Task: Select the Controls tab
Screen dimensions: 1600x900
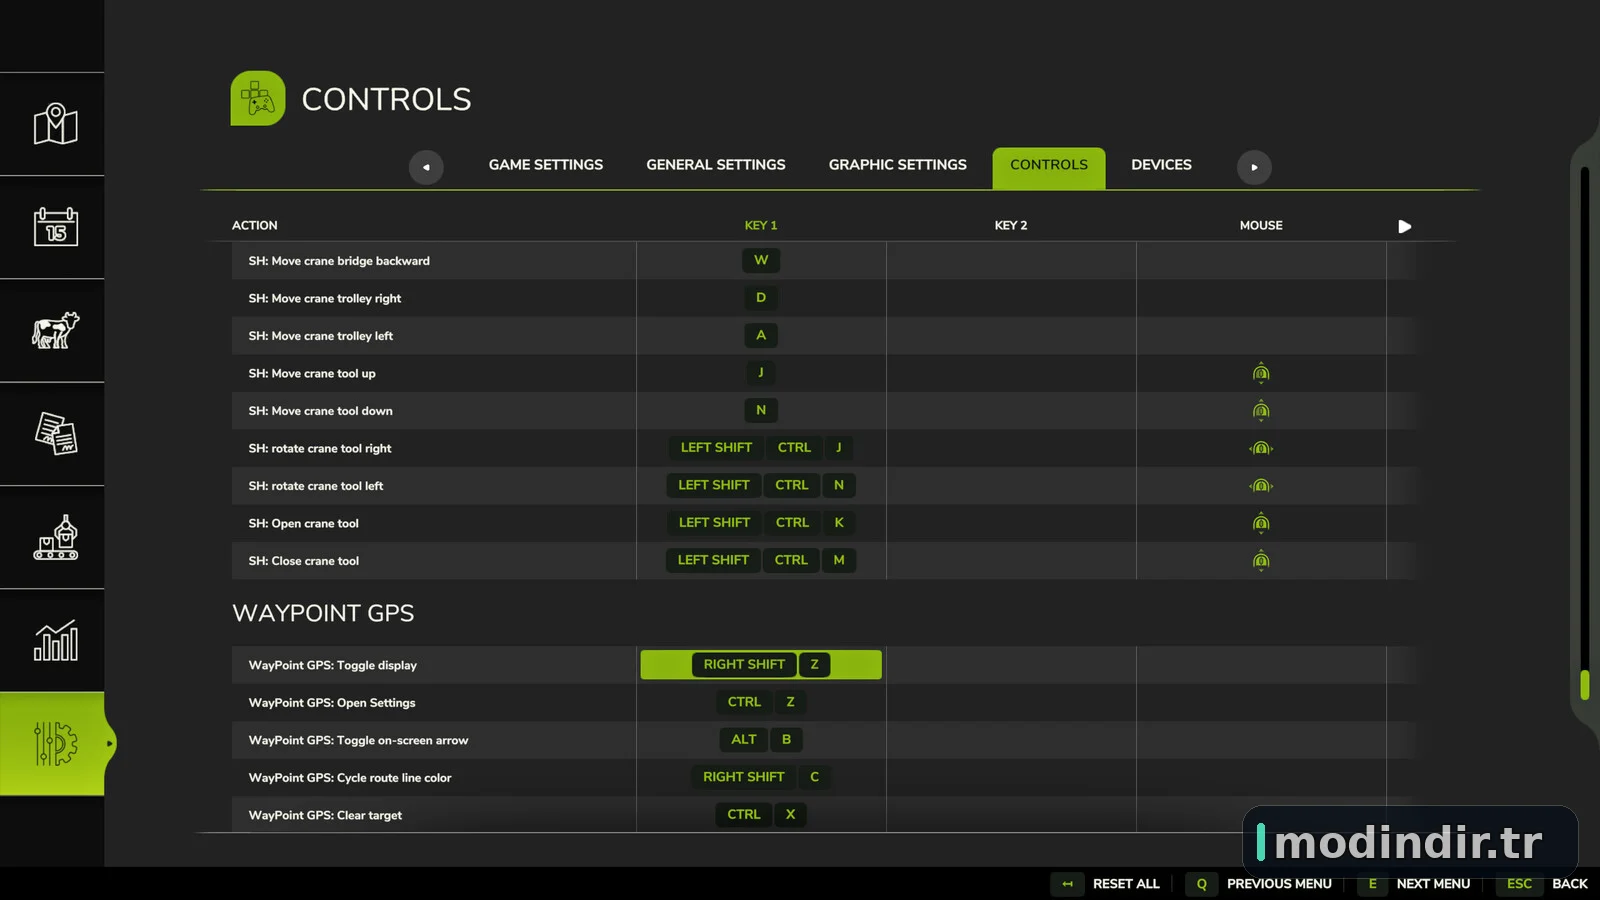Action: 1049,167
